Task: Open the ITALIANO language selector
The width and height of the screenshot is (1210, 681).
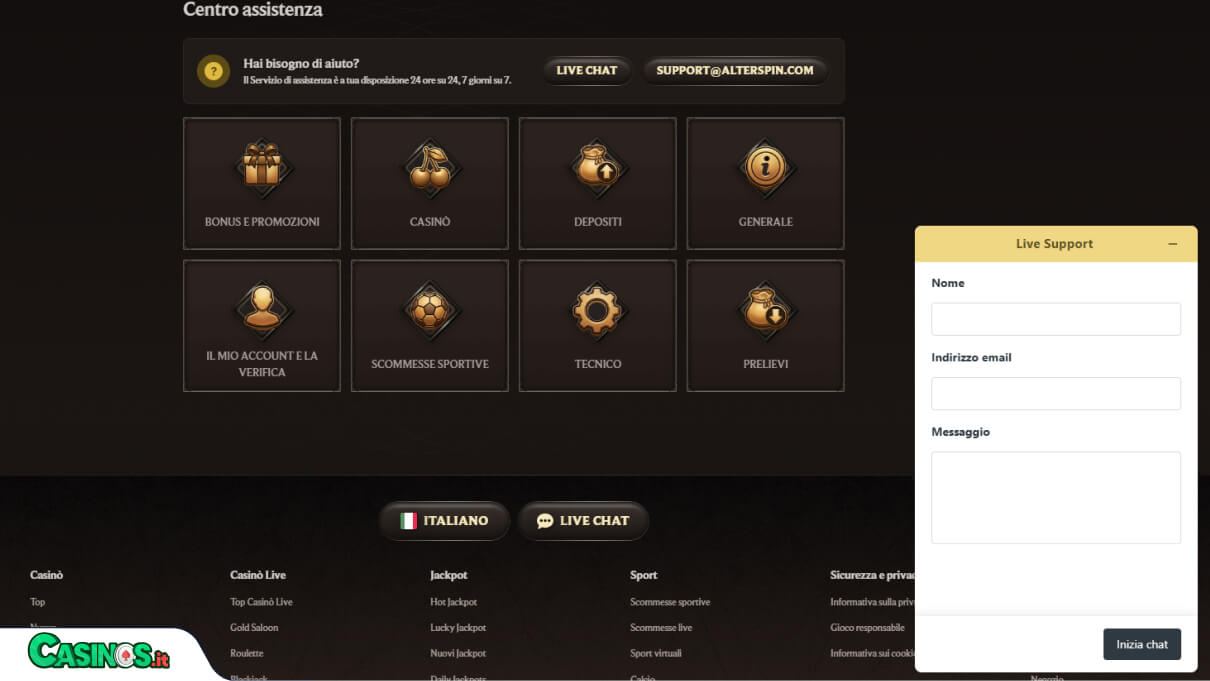Action: coord(444,521)
